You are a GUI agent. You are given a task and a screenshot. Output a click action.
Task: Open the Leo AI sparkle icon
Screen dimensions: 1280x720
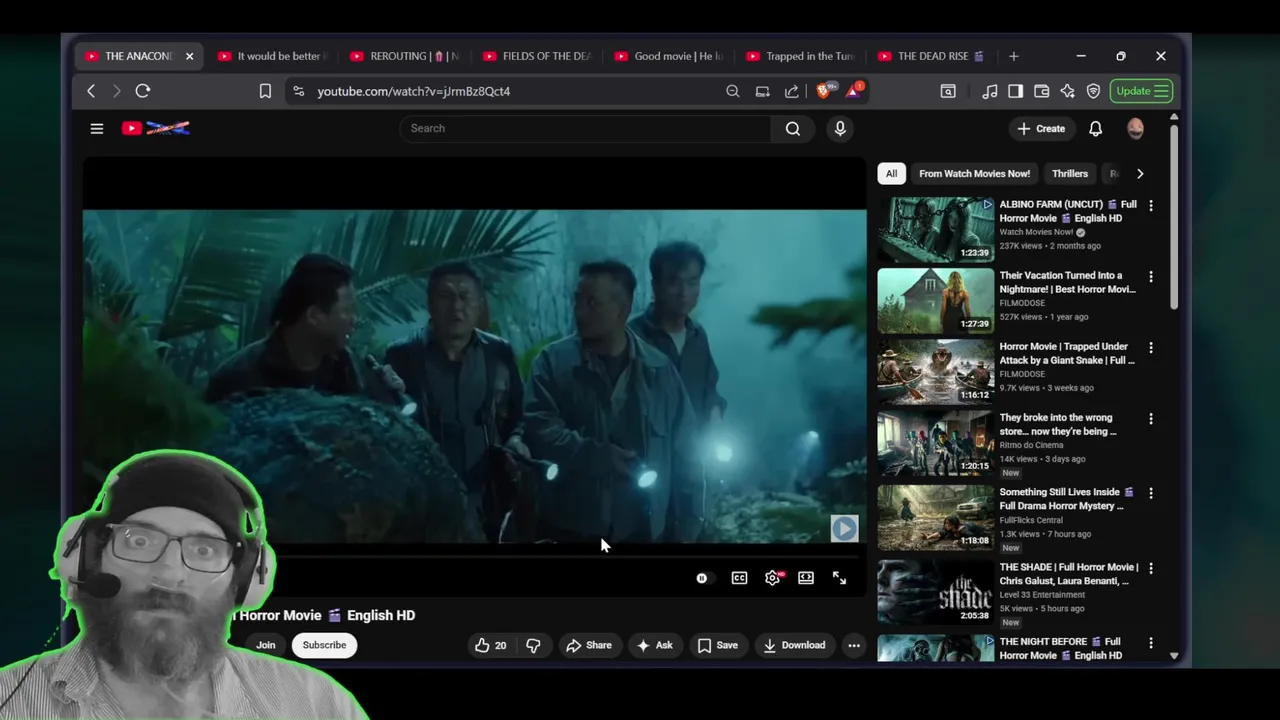click(x=1068, y=91)
